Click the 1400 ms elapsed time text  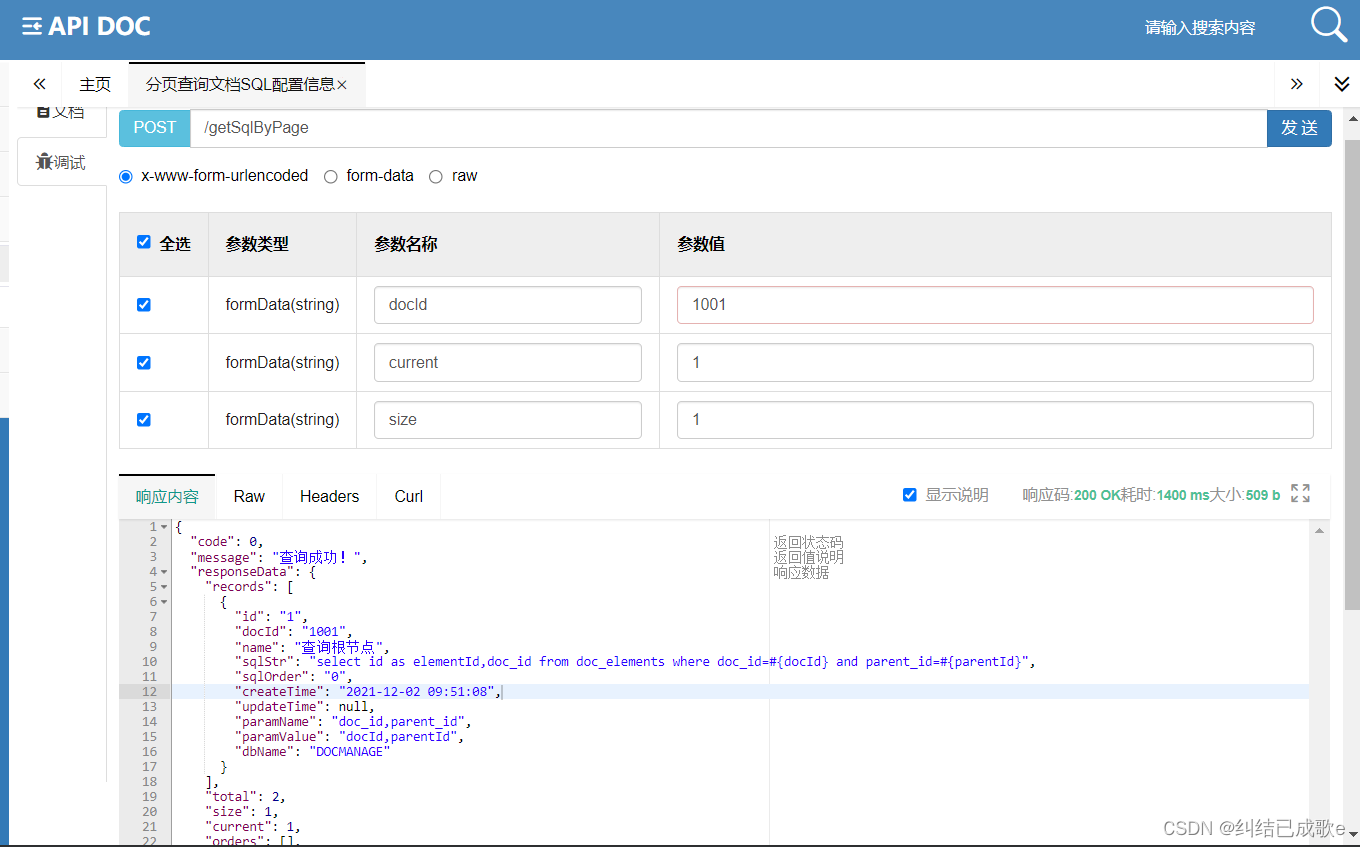(x=1183, y=495)
